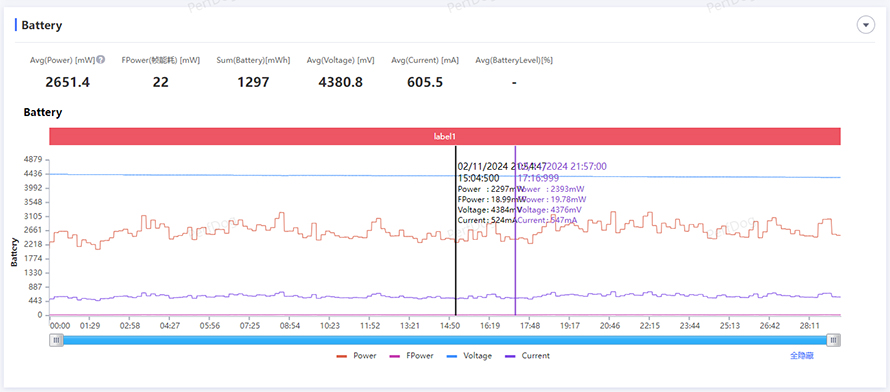Click the Avg(Power) value 2651.4

pyautogui.click(x=67, y=82)
